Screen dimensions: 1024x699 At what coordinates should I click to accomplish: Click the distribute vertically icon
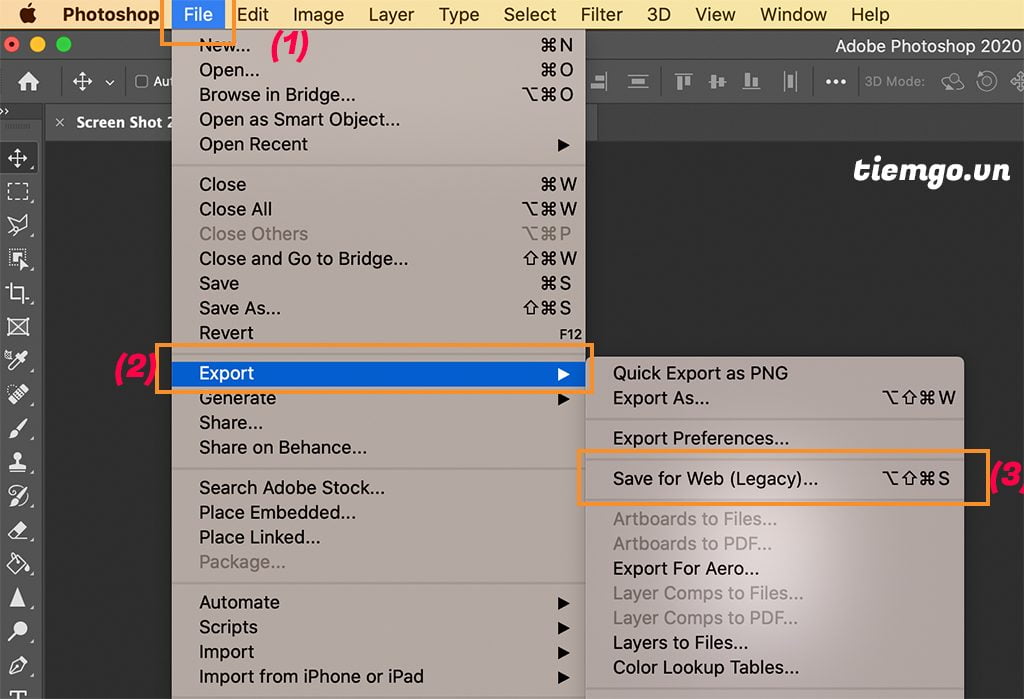(x=637, y=82)
